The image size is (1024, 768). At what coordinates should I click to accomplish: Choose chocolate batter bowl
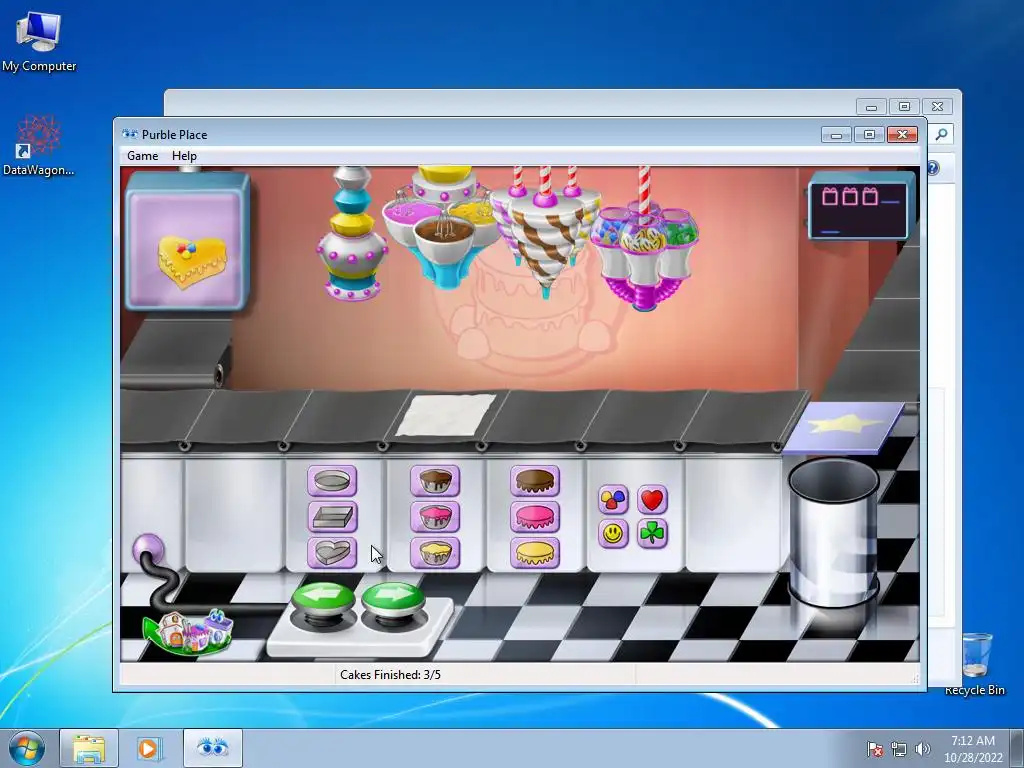coord(435,481)
